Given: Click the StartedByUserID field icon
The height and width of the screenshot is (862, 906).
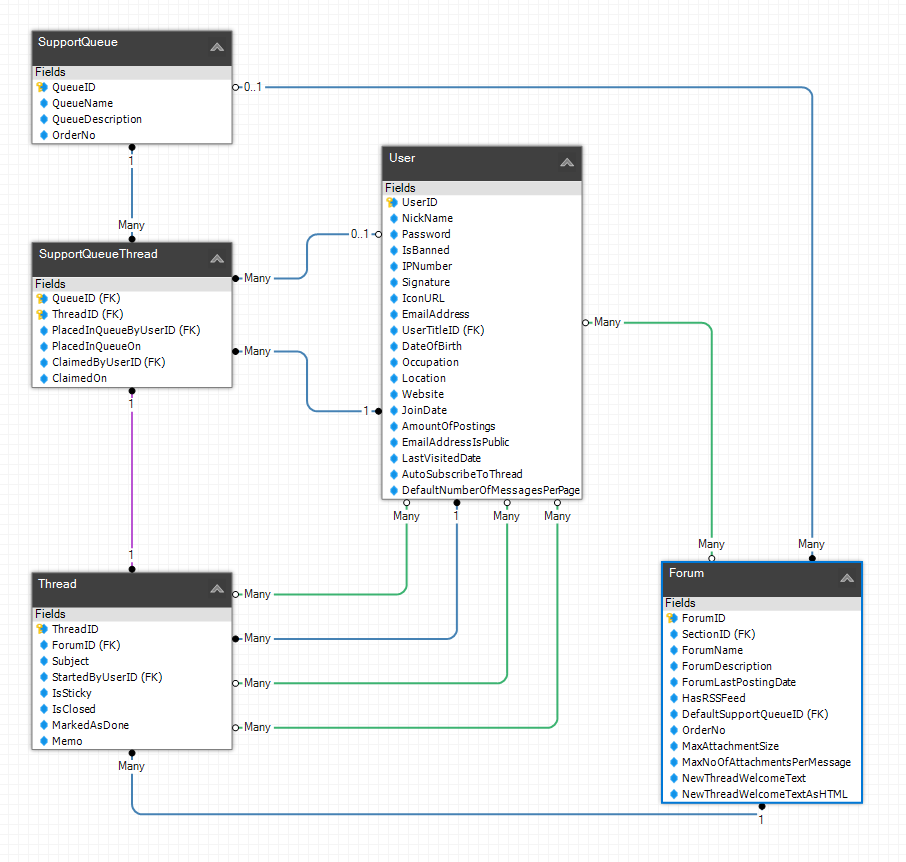Looking at the screenshot, I should tap(43, 677).
